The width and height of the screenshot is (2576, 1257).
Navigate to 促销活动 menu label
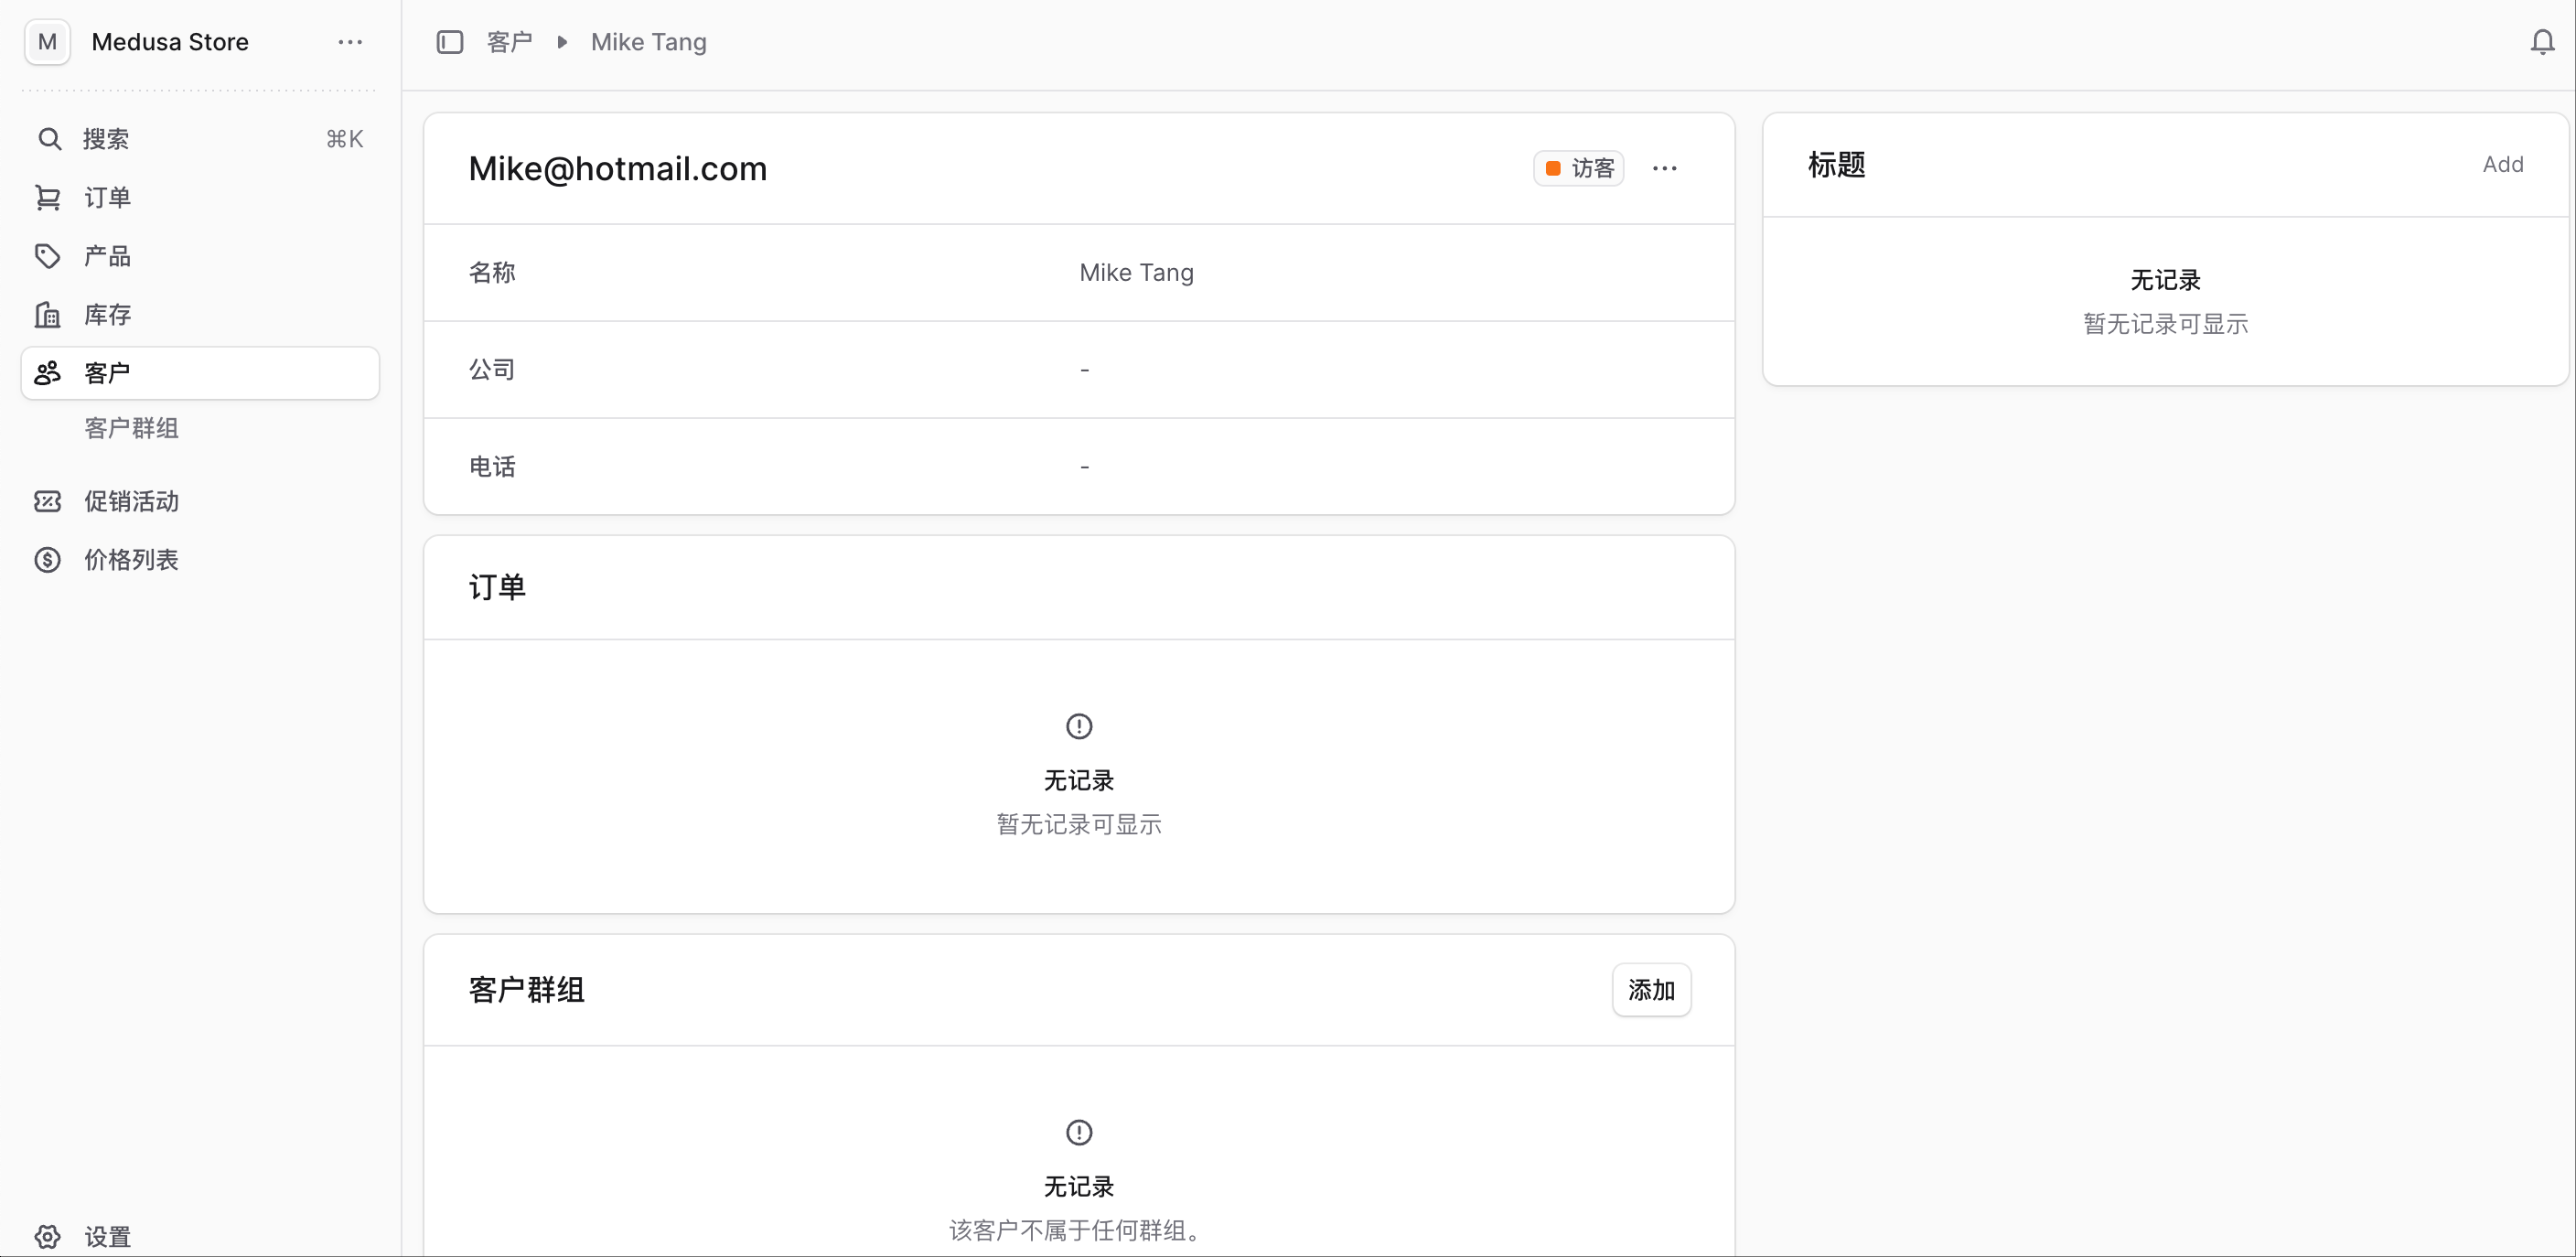(131, 501)
